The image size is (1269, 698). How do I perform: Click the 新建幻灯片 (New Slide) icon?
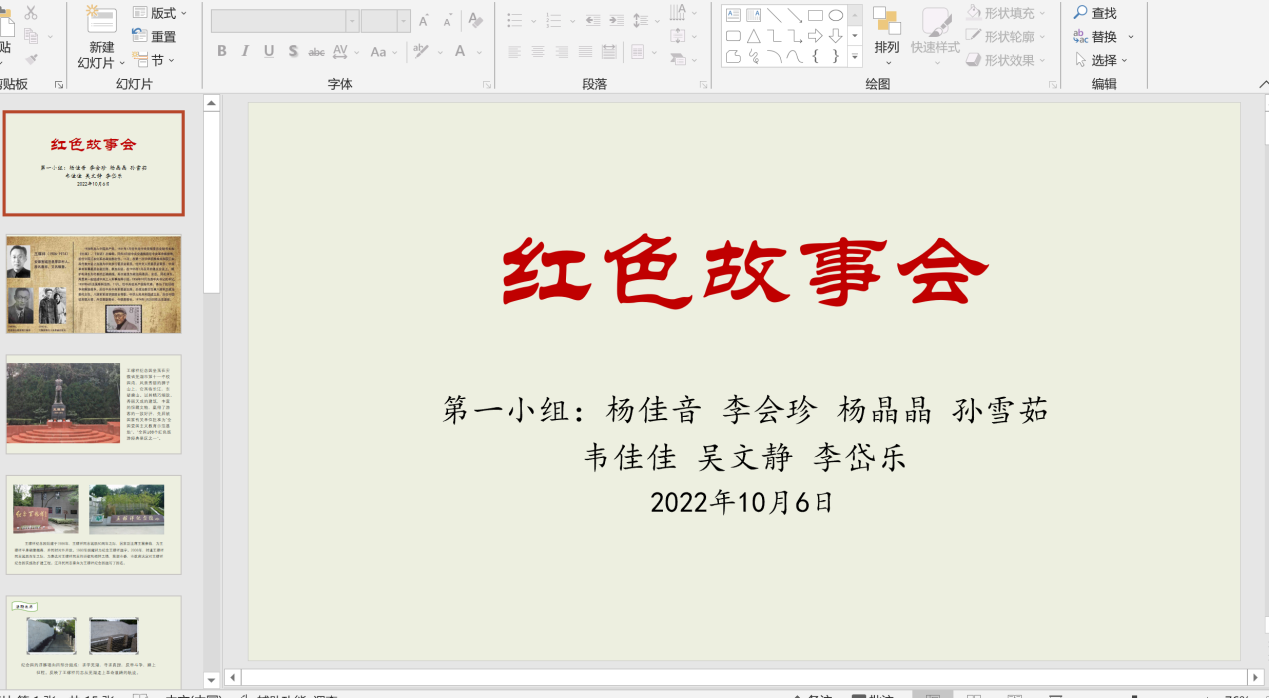pos(101,20)
